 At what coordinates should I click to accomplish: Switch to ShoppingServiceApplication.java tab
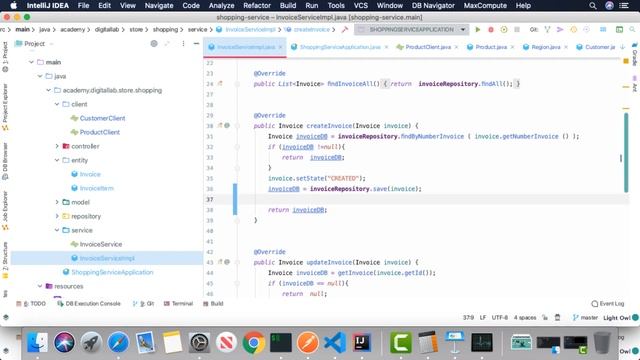[x=340, y=47]
